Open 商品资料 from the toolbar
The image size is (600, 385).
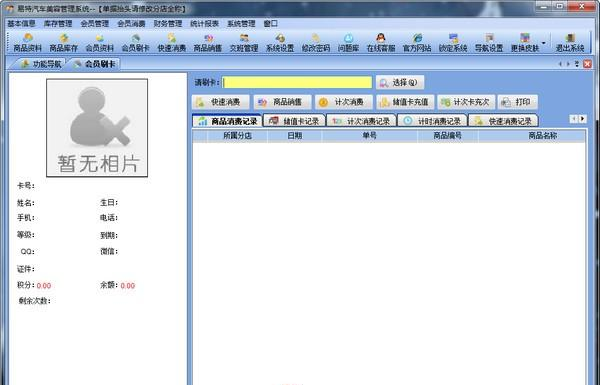click(x=28, y=42)
